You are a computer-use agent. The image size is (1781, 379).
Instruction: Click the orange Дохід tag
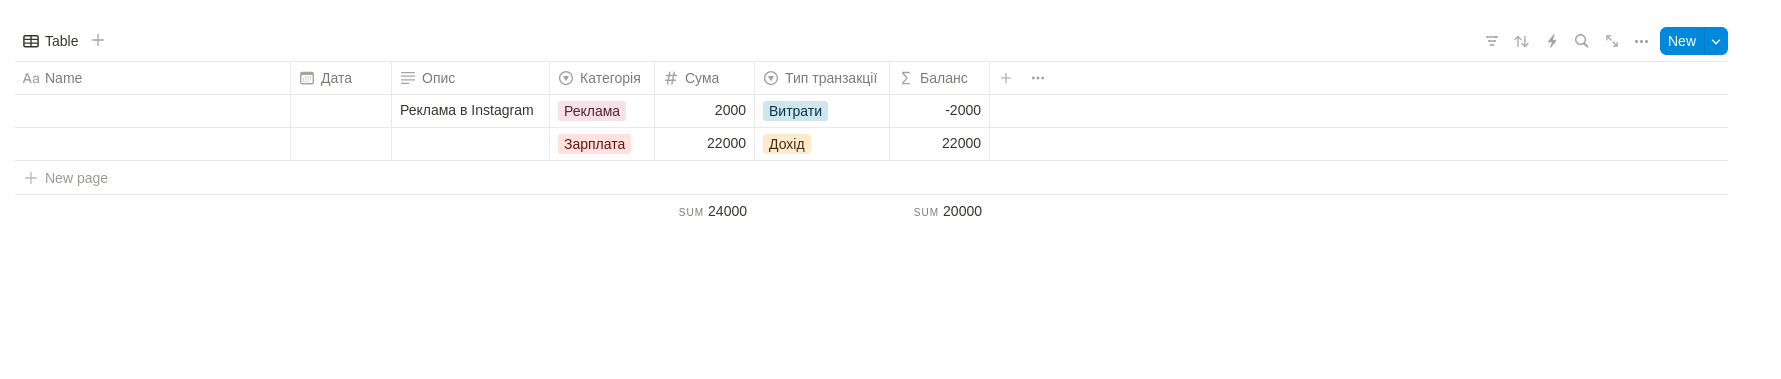787,144
